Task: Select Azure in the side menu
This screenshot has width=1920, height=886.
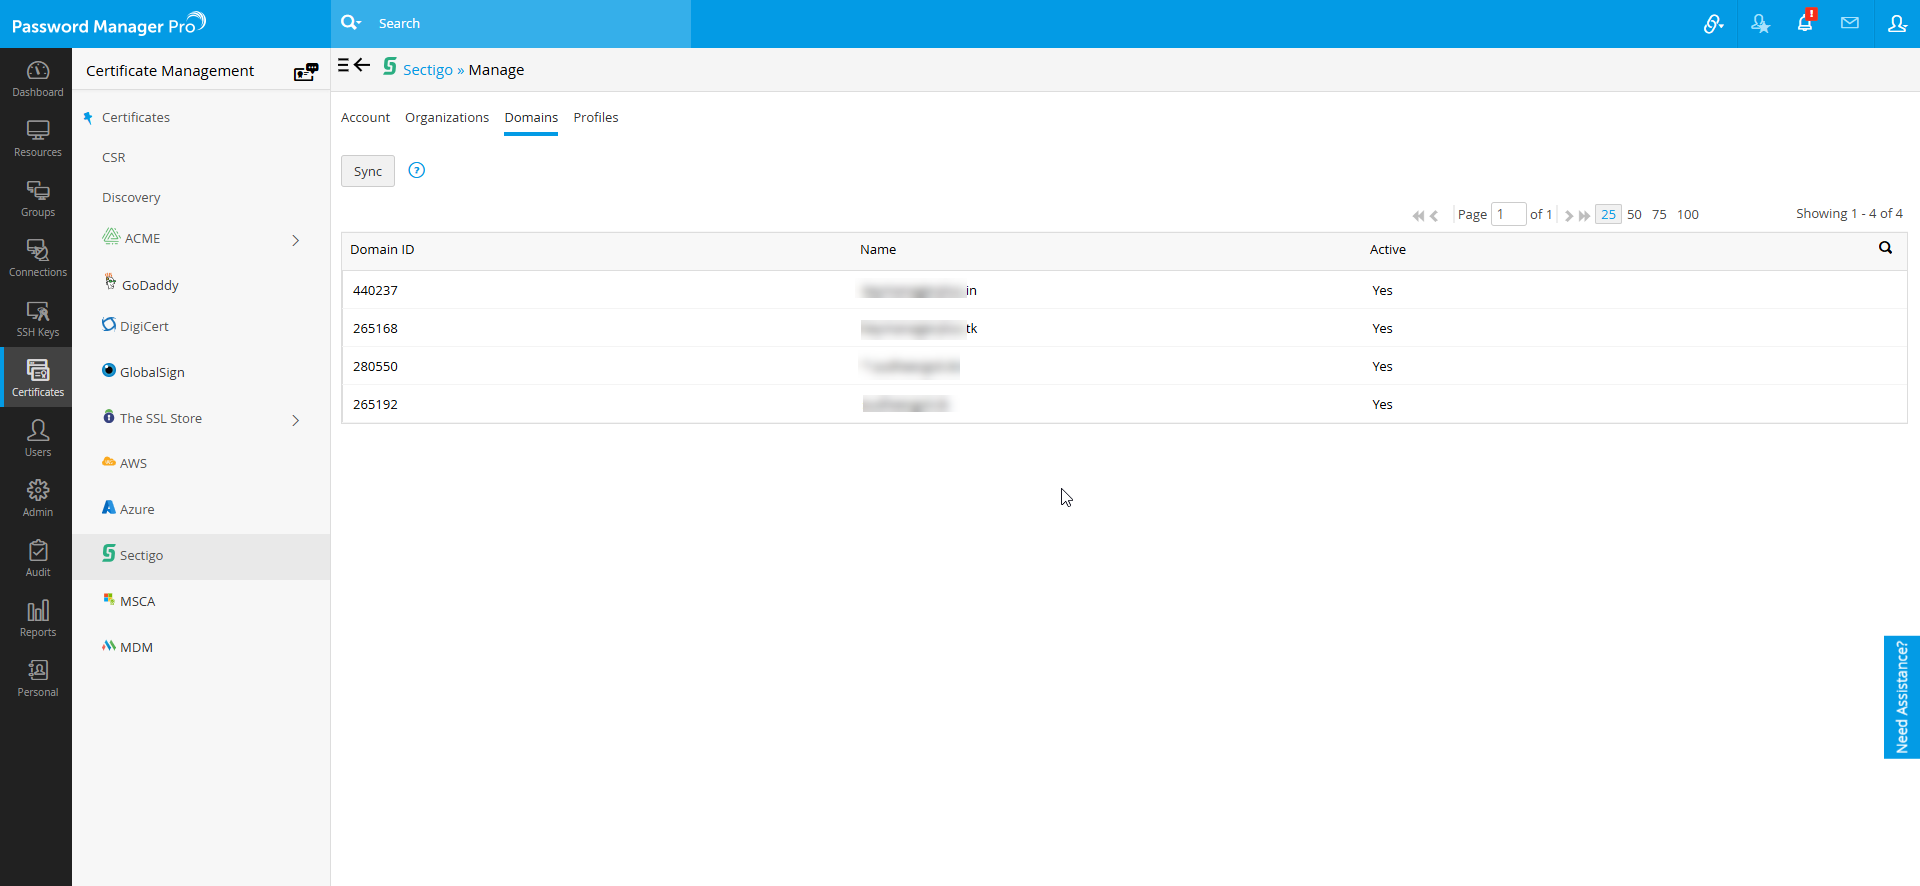Action: tap(137, 509)
